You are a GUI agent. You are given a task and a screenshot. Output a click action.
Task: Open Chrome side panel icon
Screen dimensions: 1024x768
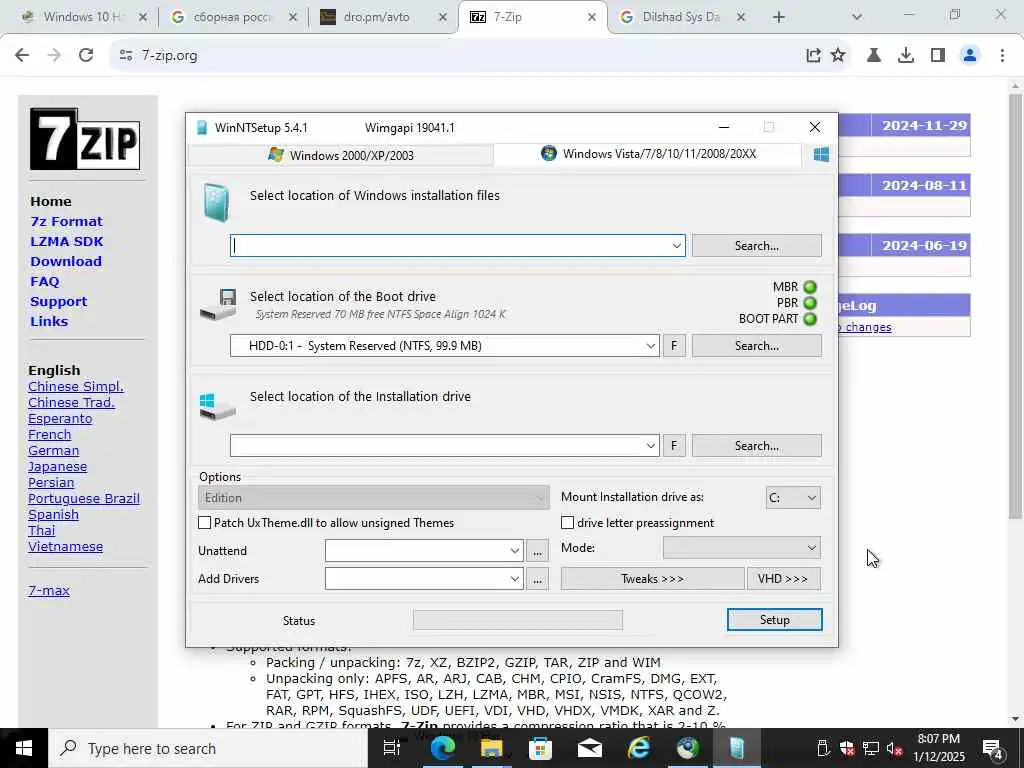tap(938, 56)
